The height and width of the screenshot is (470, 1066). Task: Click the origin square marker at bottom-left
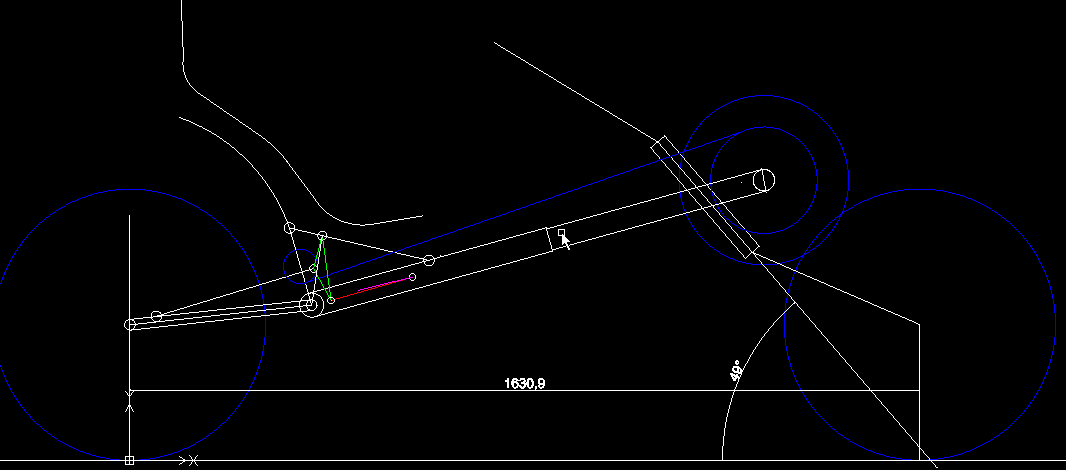129,460
